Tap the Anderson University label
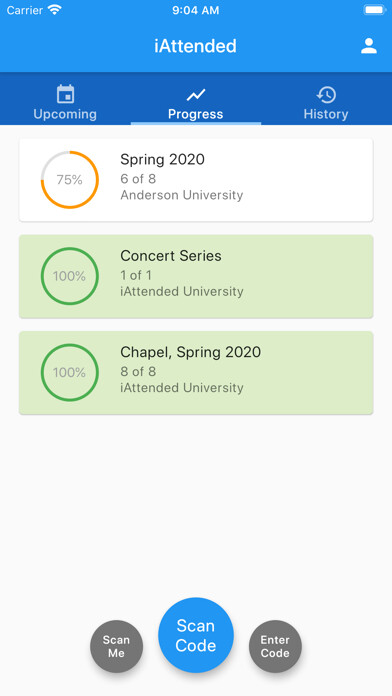 (x=182, y=195)
